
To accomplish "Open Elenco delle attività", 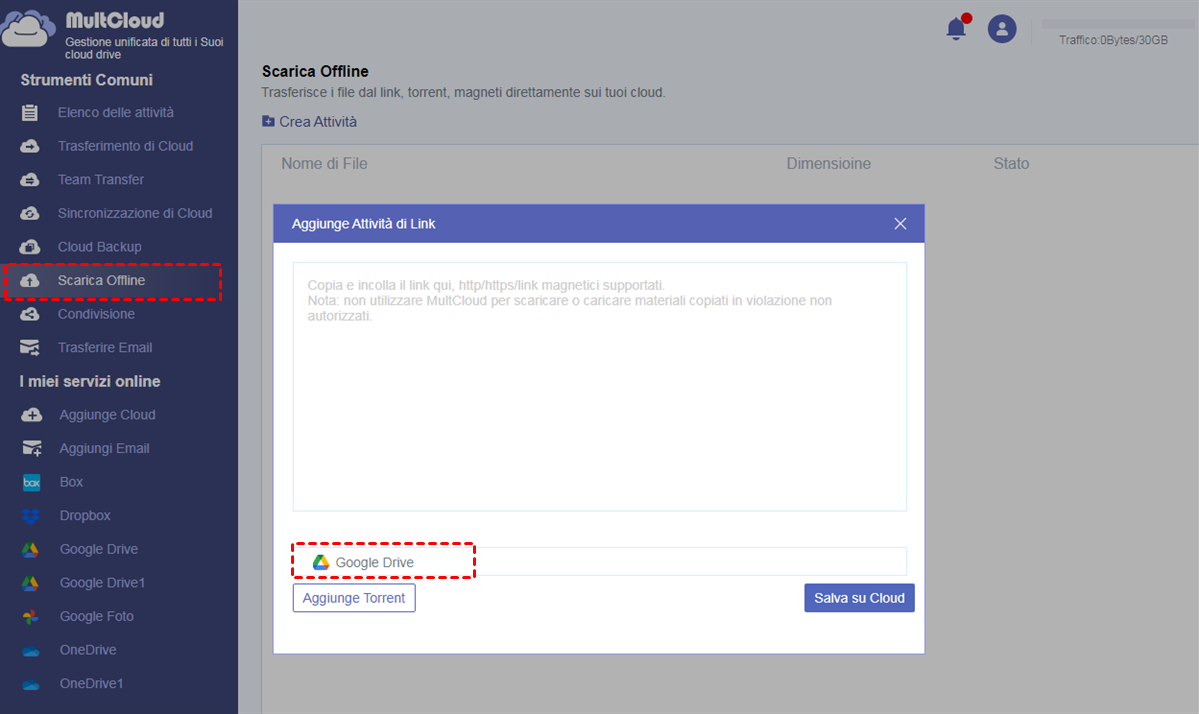I will 115,112.
